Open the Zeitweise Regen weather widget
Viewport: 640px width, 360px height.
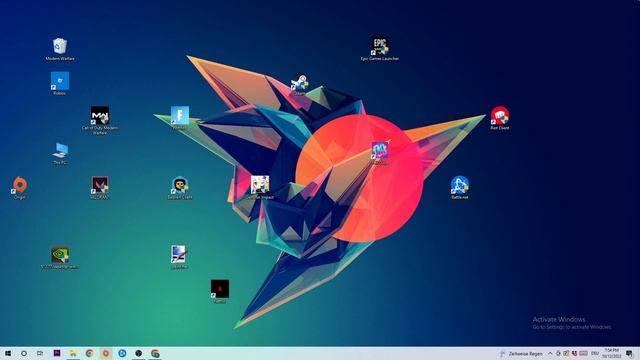(x=521, y=354)
